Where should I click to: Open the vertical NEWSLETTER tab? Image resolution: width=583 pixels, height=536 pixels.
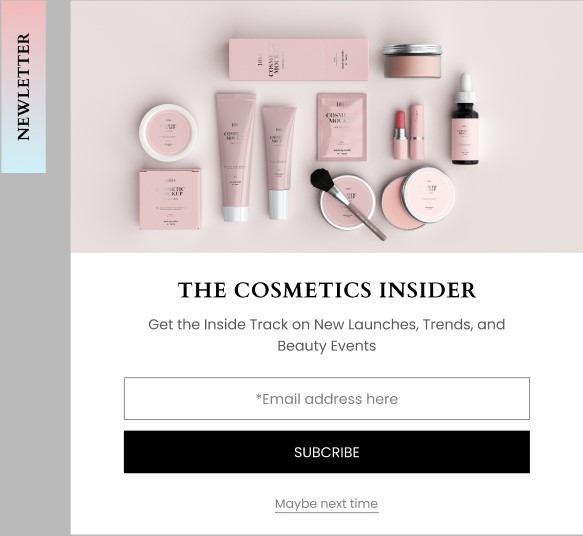[x=23, y=87]
